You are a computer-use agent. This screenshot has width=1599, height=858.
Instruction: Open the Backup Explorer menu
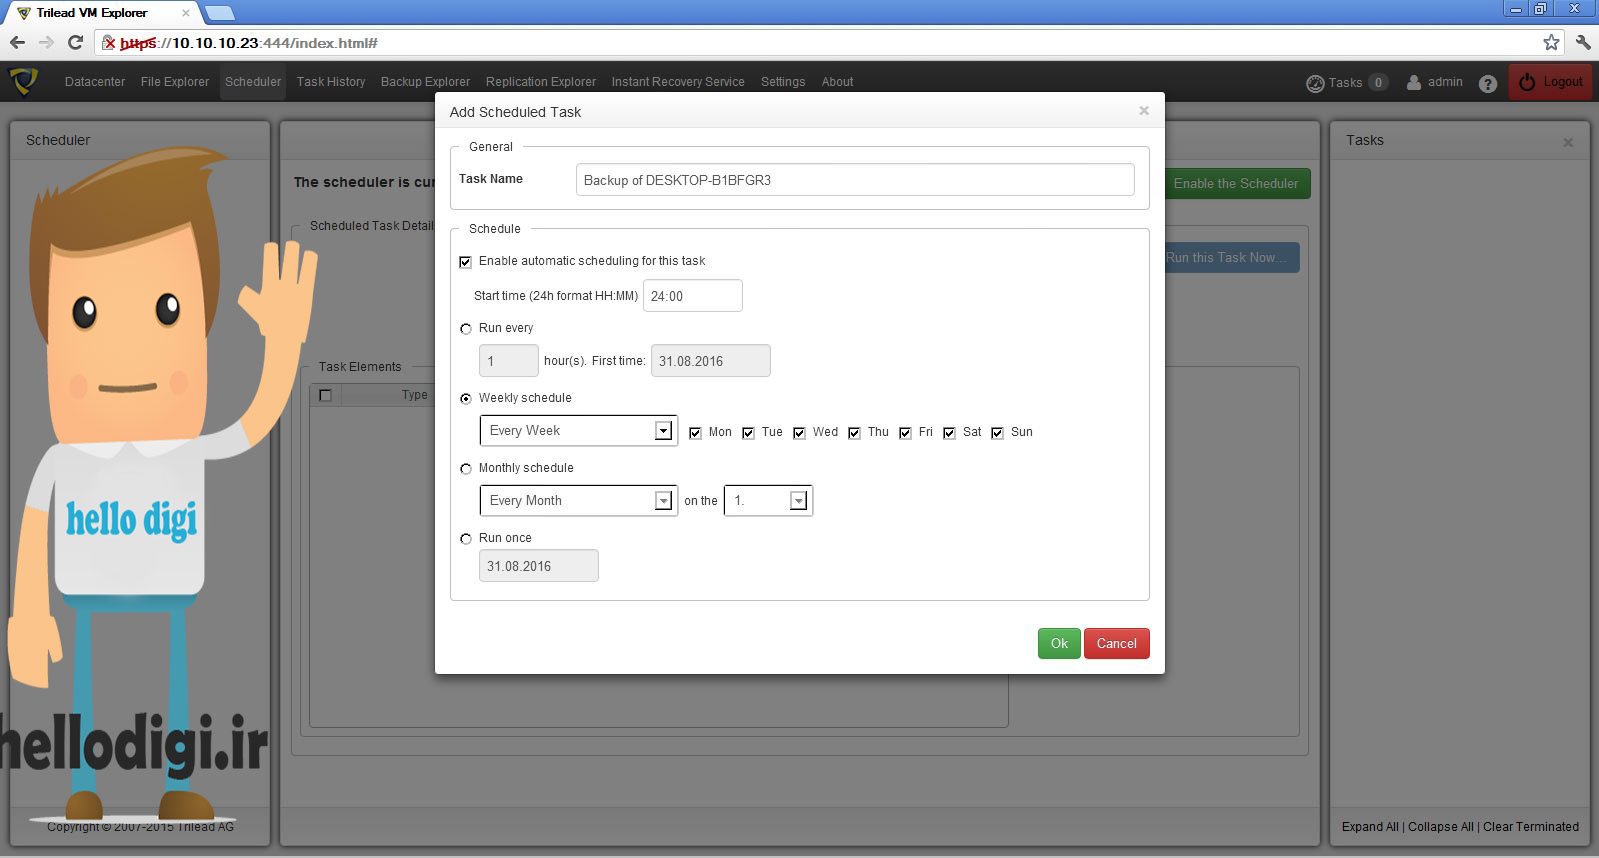click(x=425, y=82)
